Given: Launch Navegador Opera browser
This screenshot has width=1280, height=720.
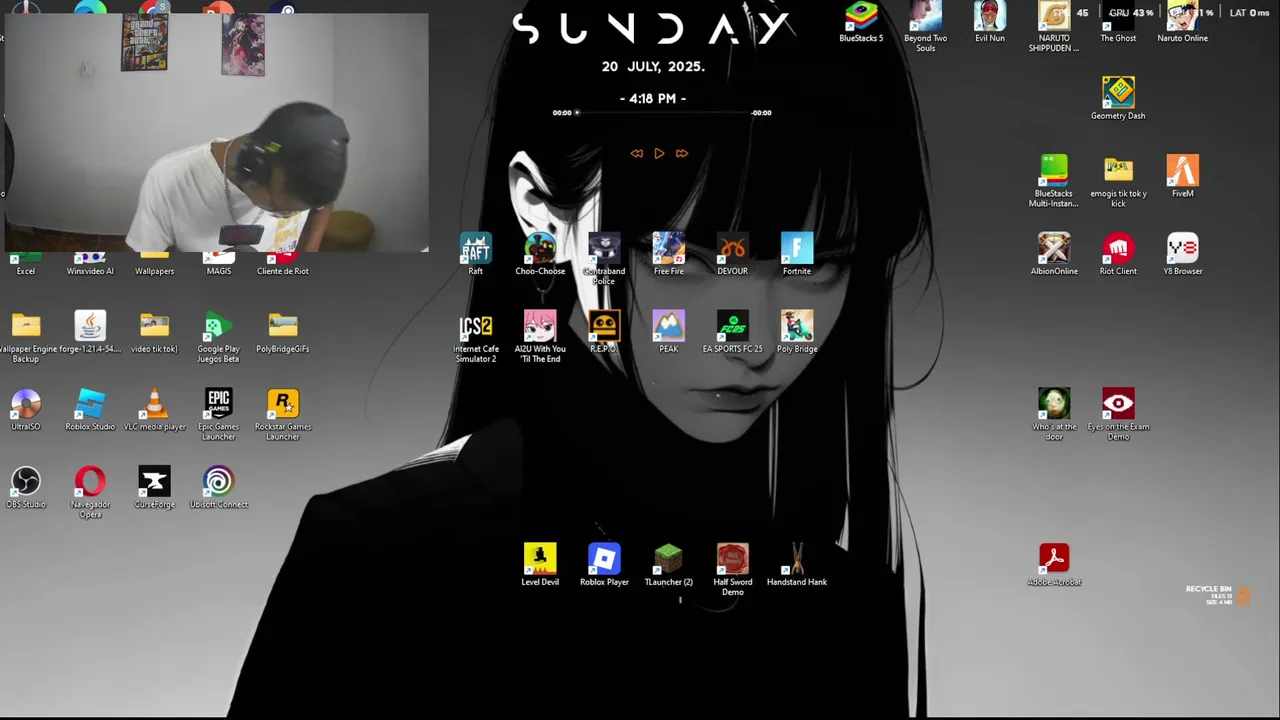Looking at the screenshot, I should pos(90,489).
